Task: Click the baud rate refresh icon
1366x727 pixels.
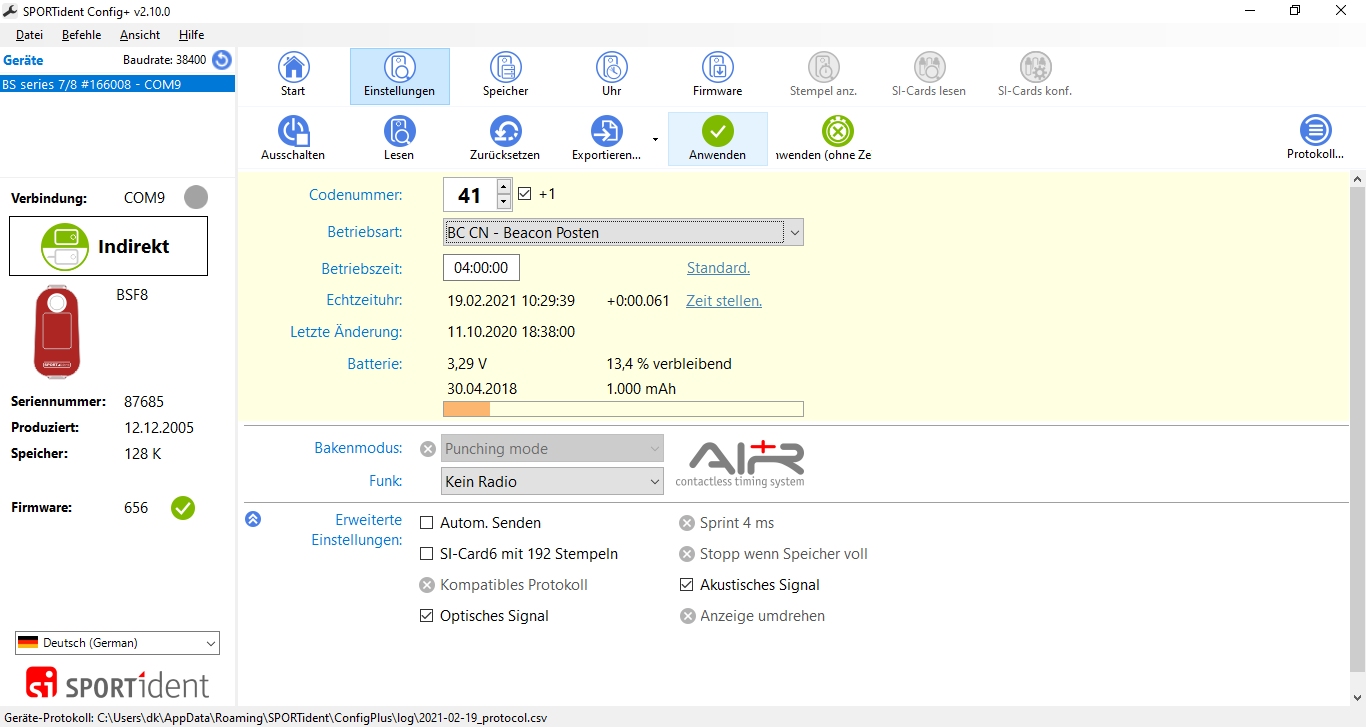Action: point(221,60)
